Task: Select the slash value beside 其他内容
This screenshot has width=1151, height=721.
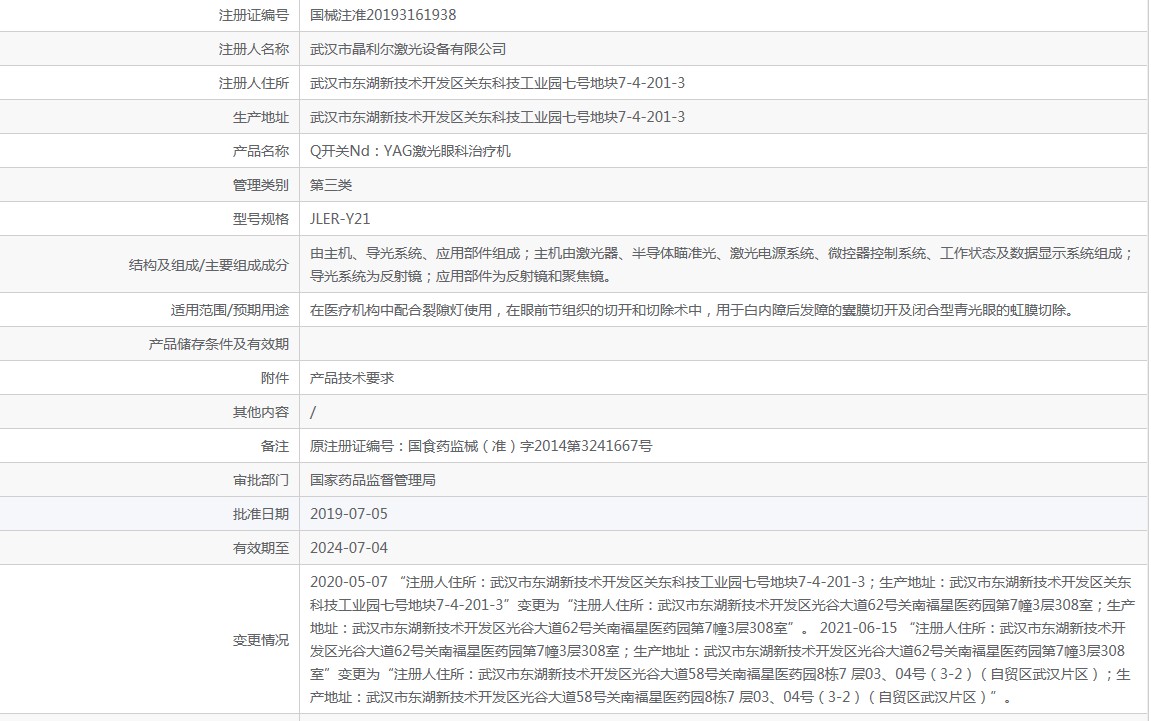Action: tap(313, 412)
